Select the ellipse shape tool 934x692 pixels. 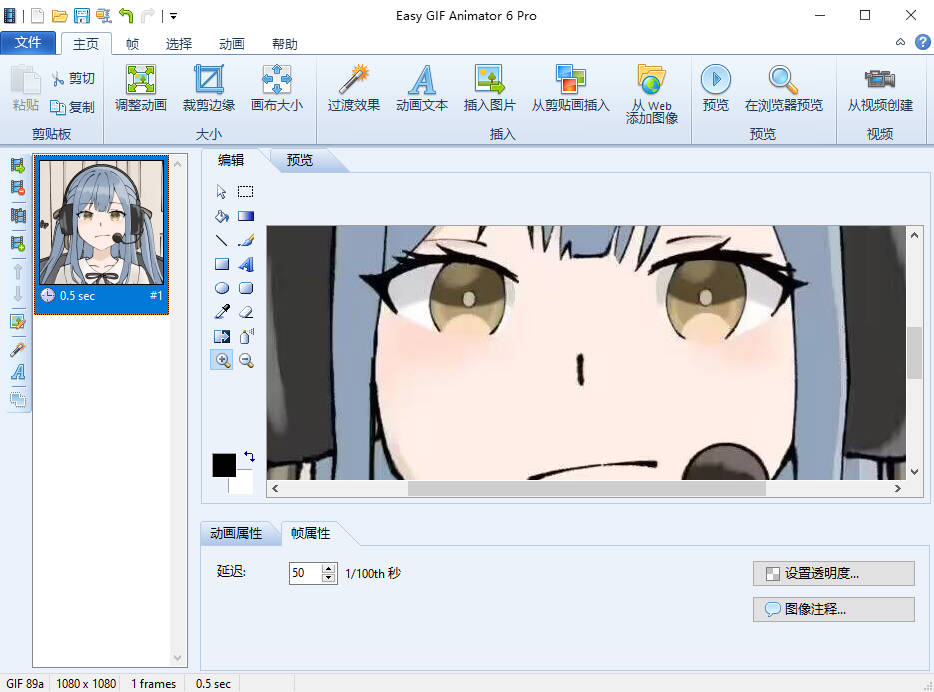(222, 288)
